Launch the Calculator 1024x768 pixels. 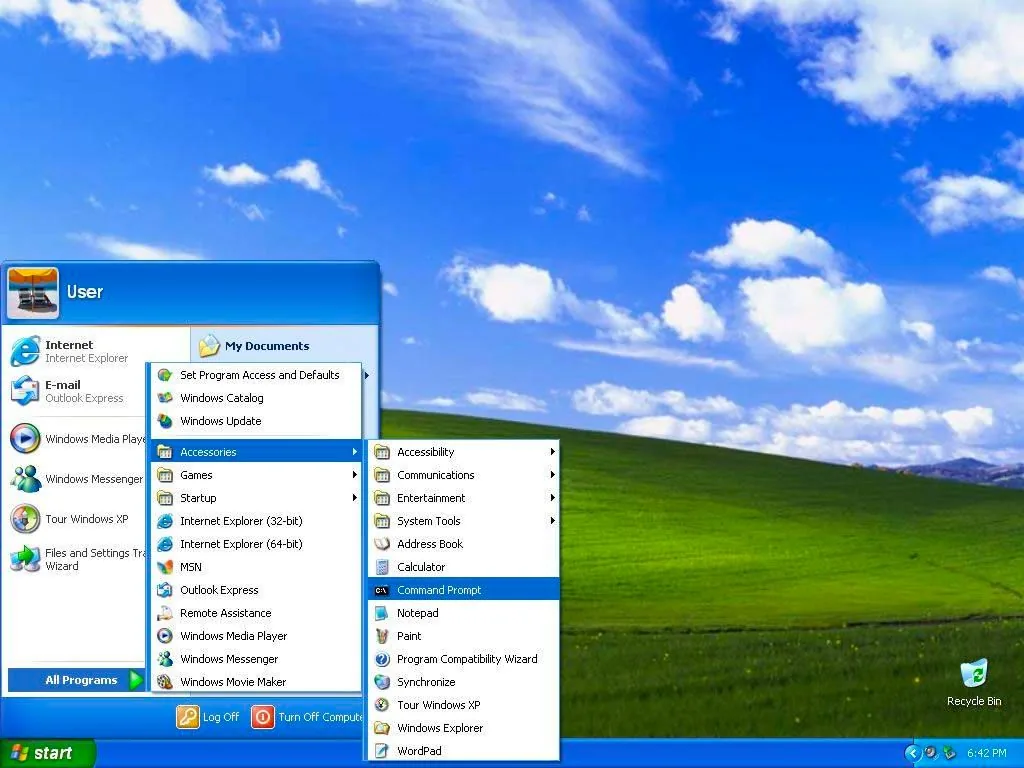click(x=422, y=566)
